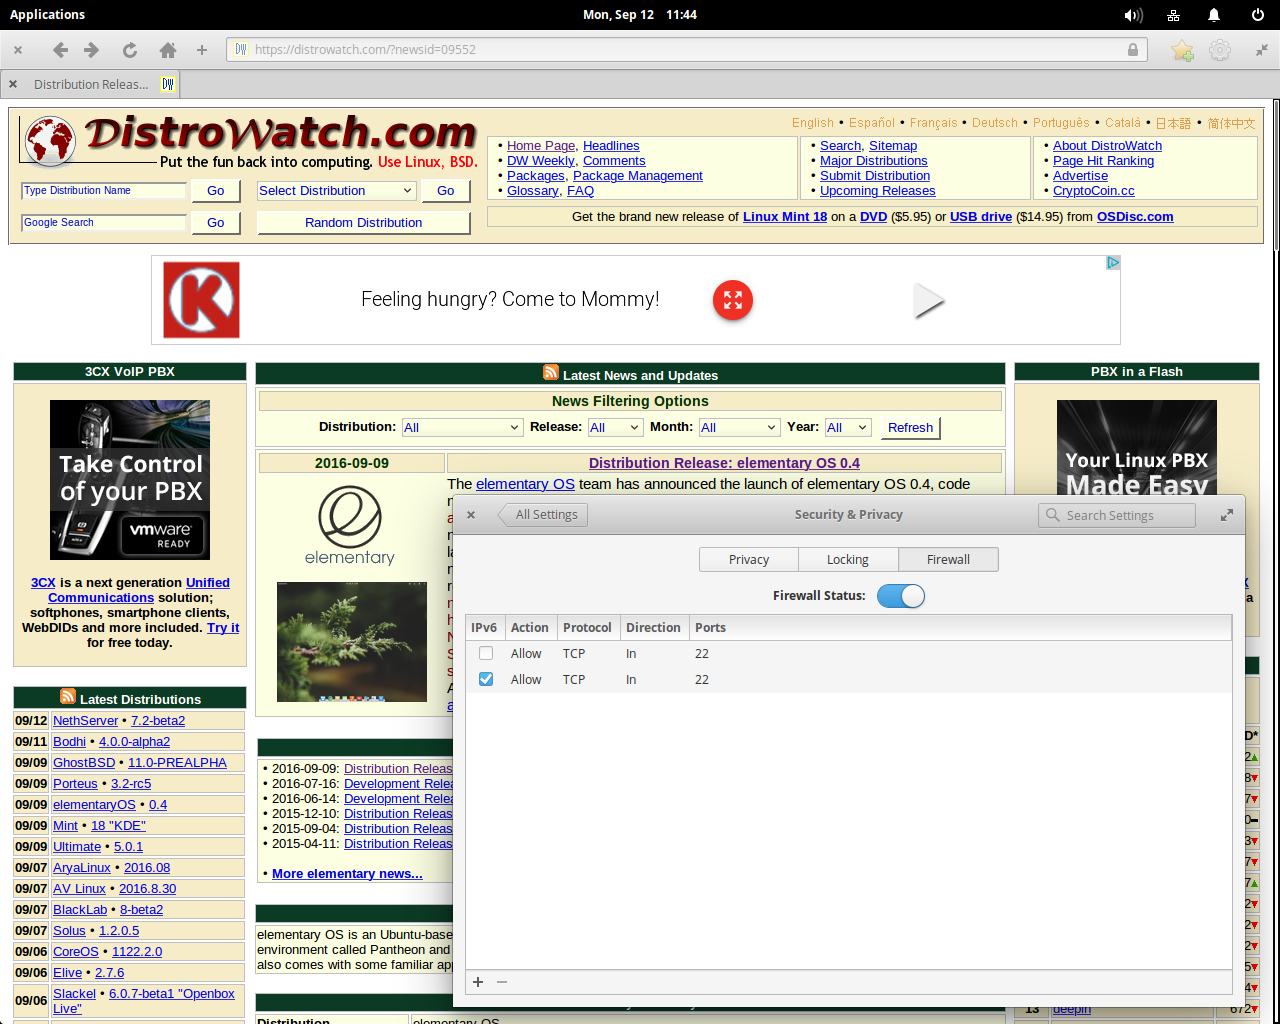The image size is (1280, 1024).
Task: Add a new firewall rule
Action: 478,982
